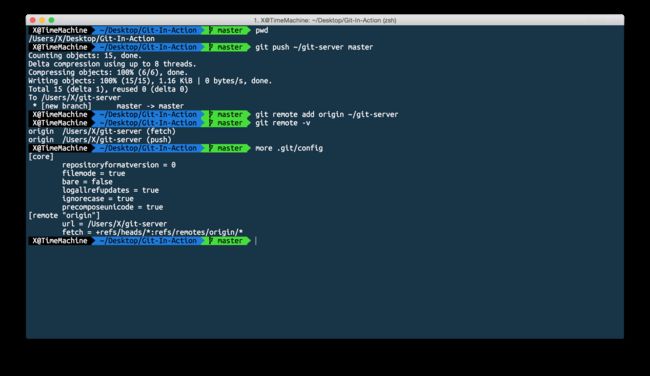Click the '[remote "origin"]' section header
This screenshot has width=650, height=376.
tap(64, 216)
